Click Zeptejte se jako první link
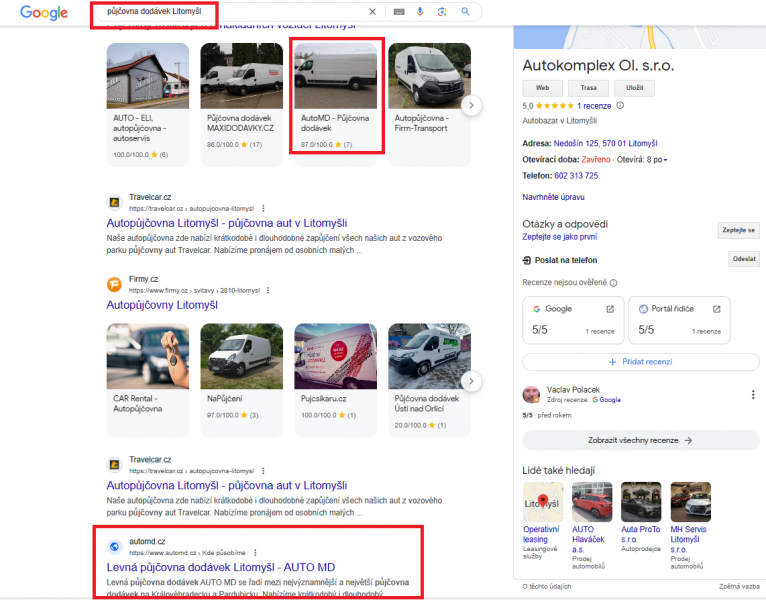Viewport: 766px width, 600px height. coord(559,237)
